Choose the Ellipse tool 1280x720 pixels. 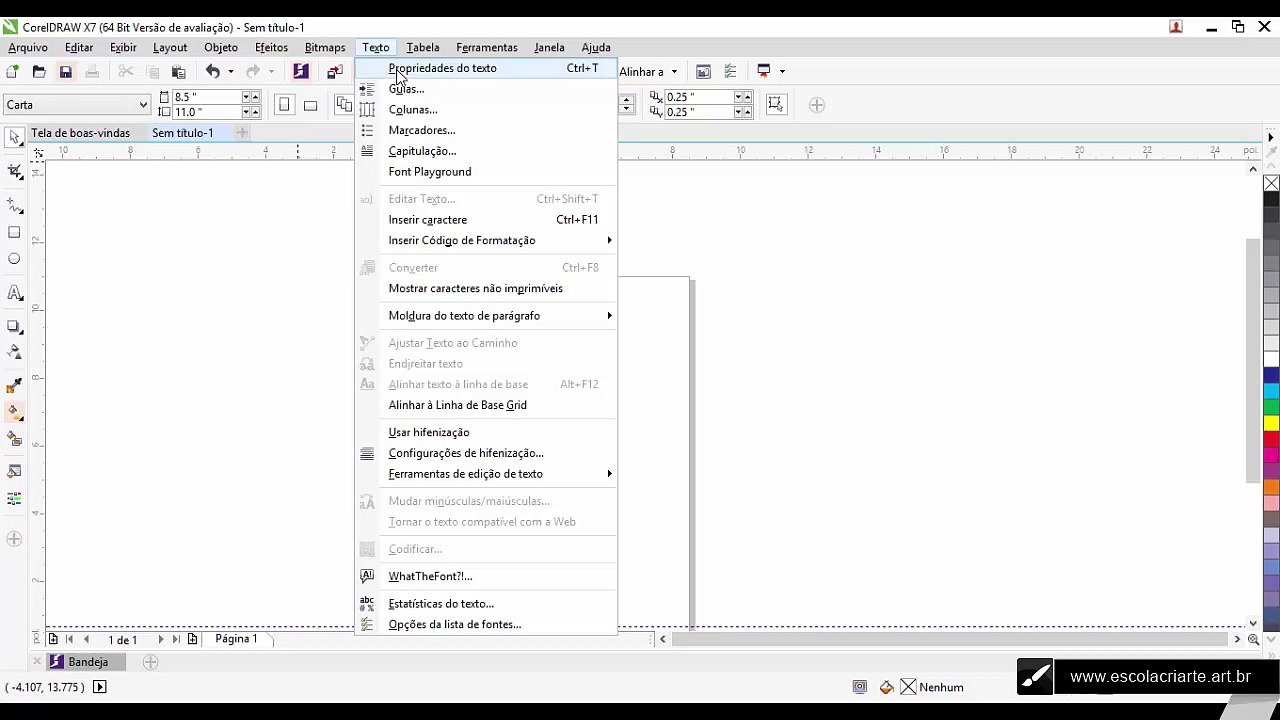[14, 259]
